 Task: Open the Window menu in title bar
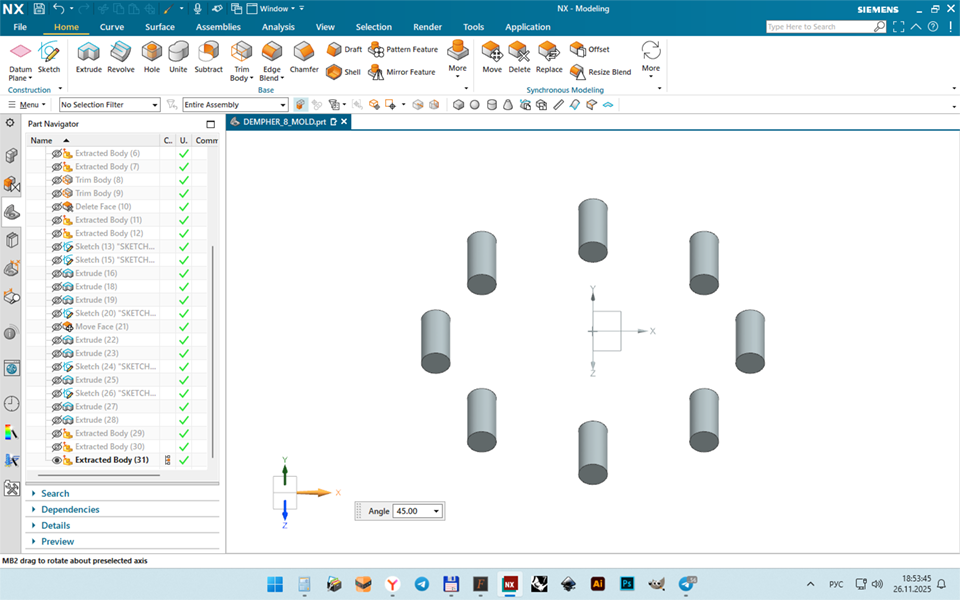click(271, 9)
